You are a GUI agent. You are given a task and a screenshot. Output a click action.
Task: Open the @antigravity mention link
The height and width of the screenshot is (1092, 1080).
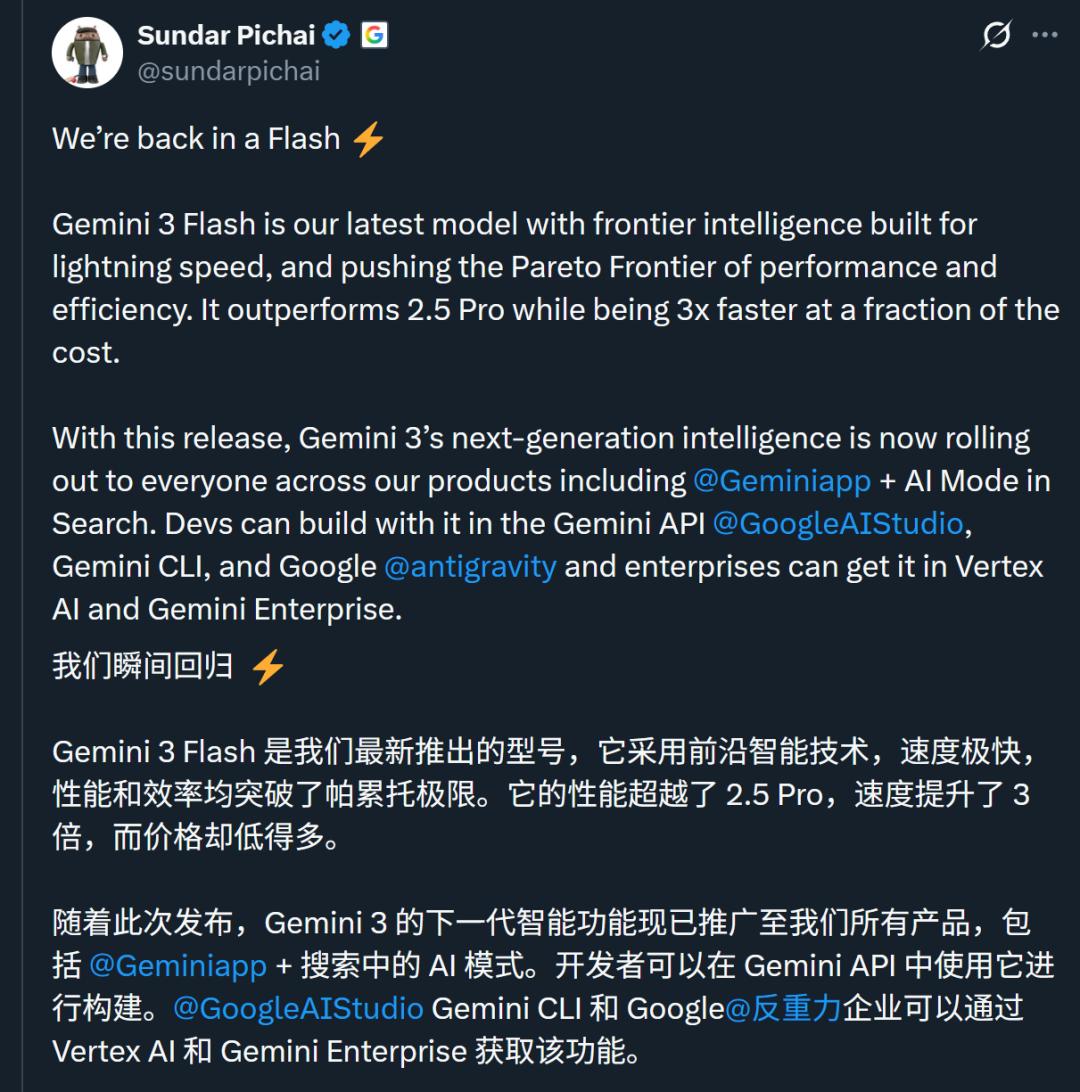click(x=470, y=566)
